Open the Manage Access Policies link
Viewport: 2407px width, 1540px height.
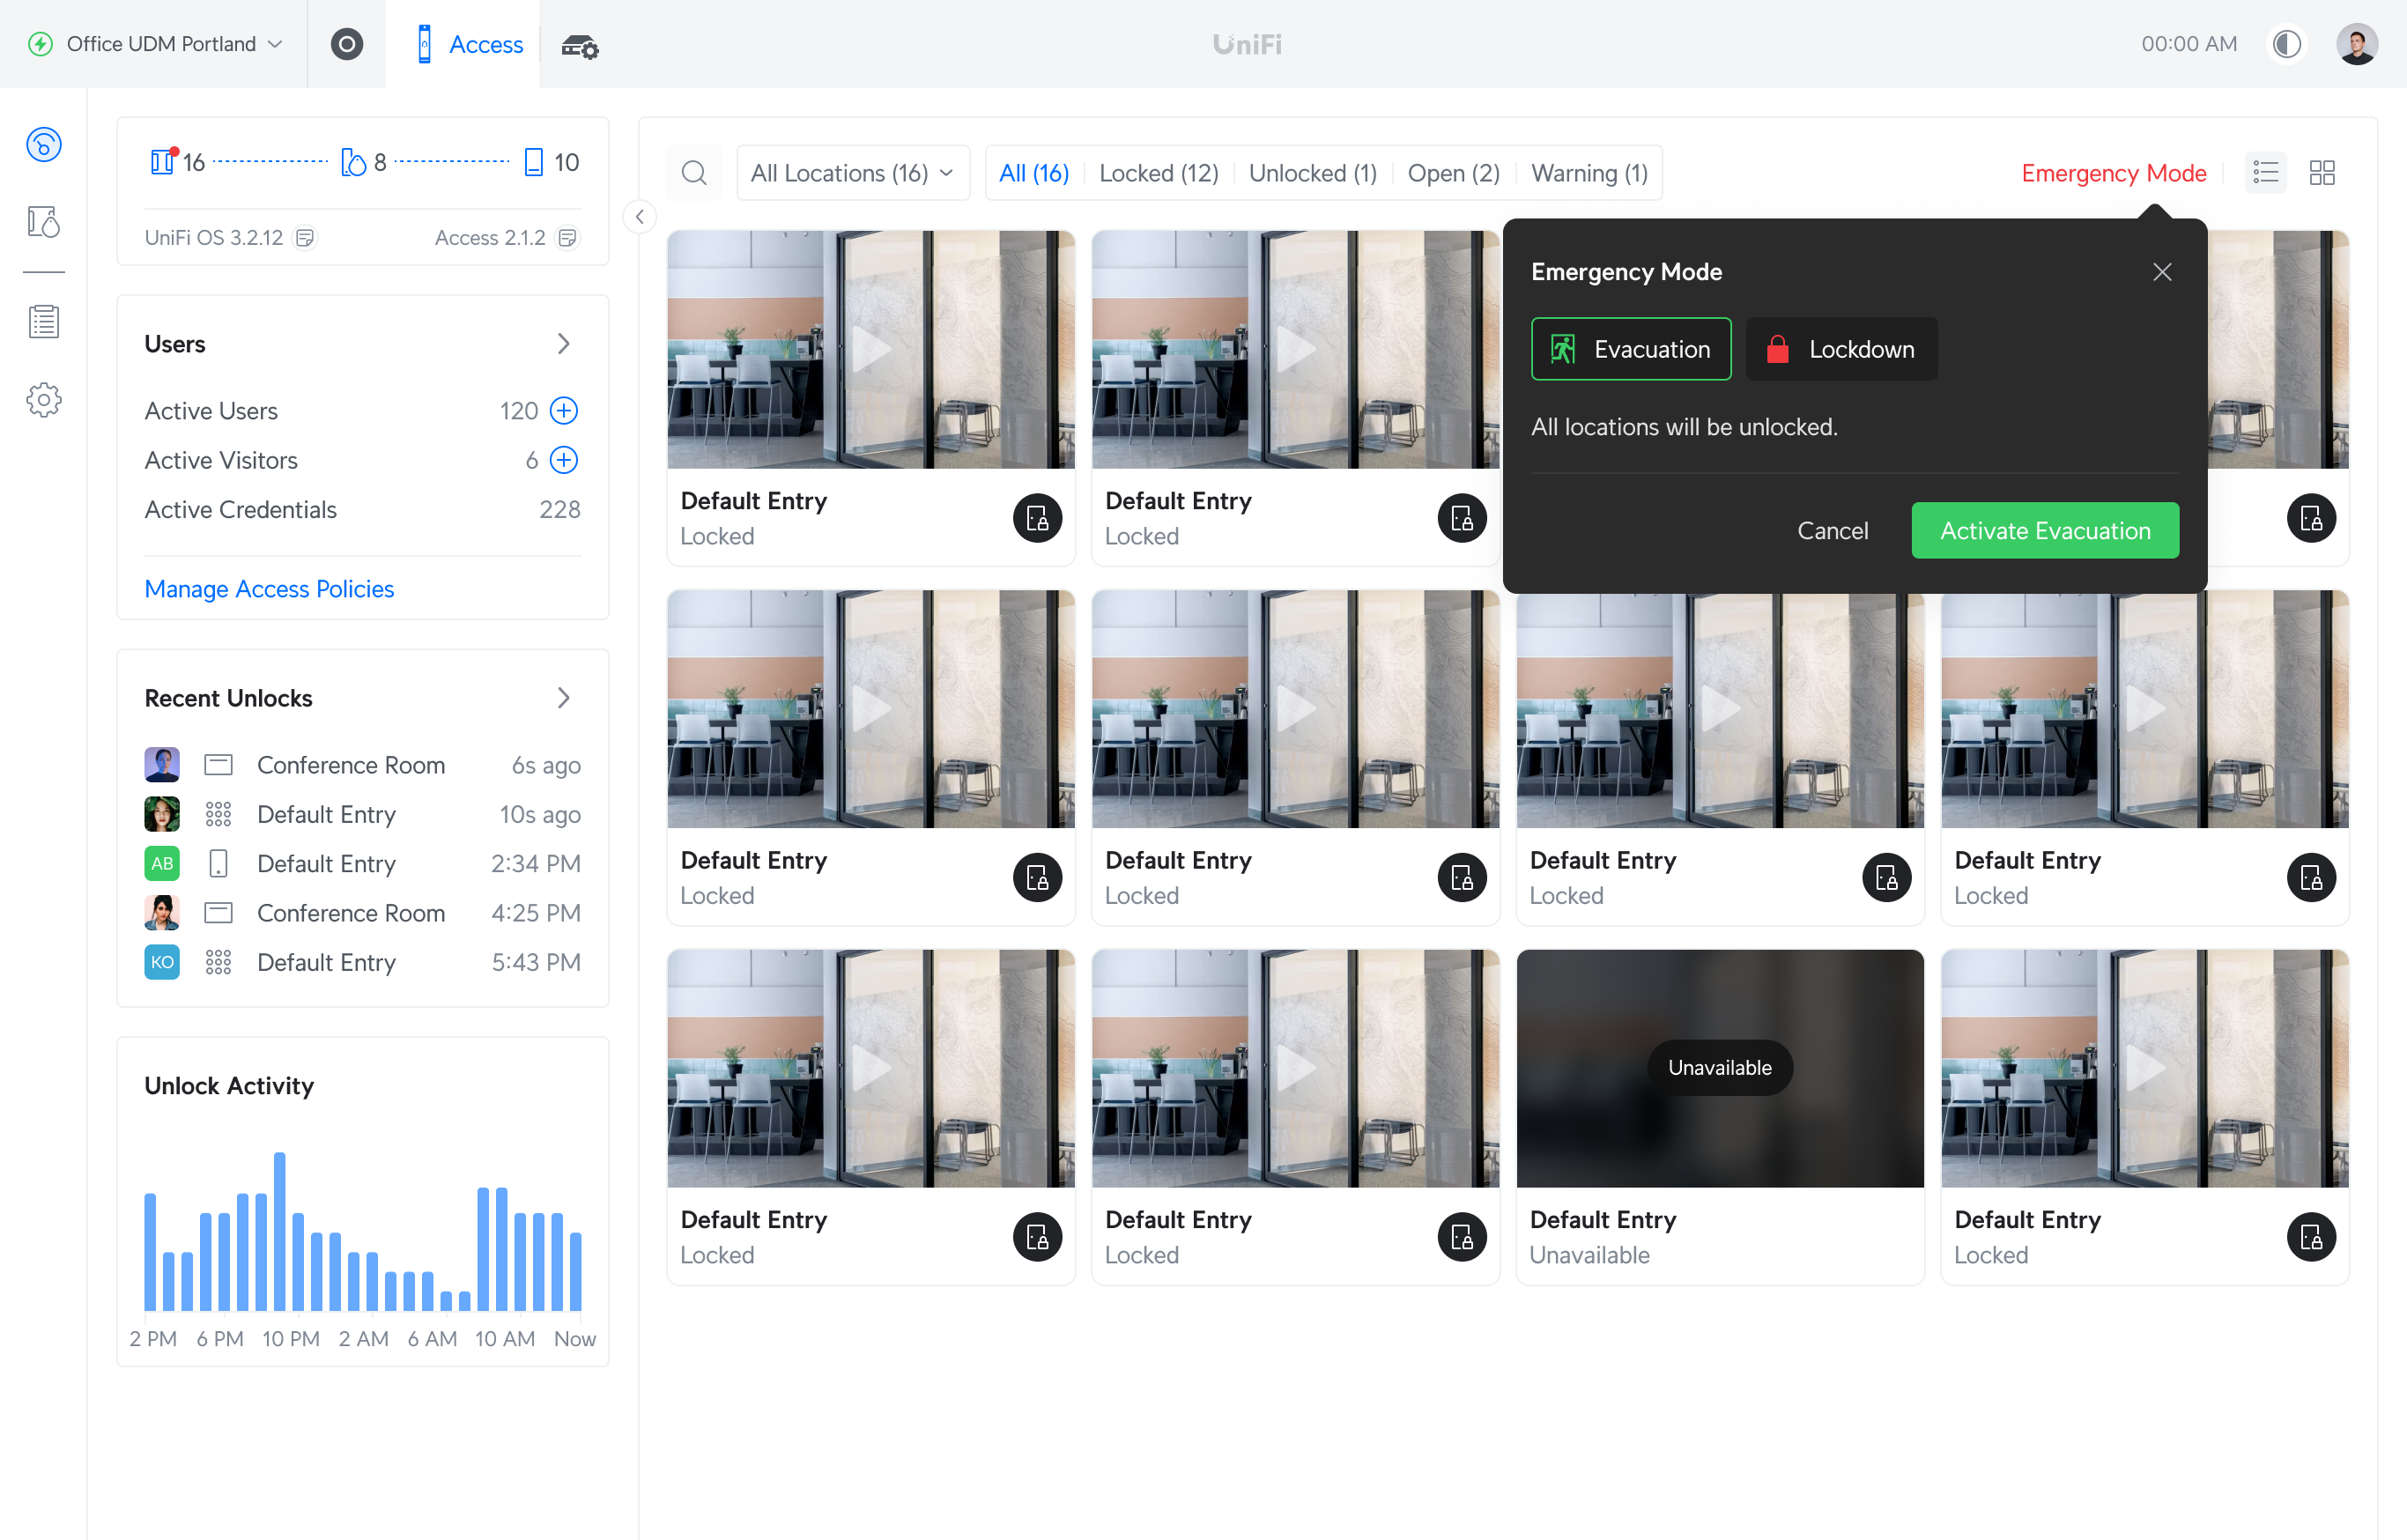269,589
